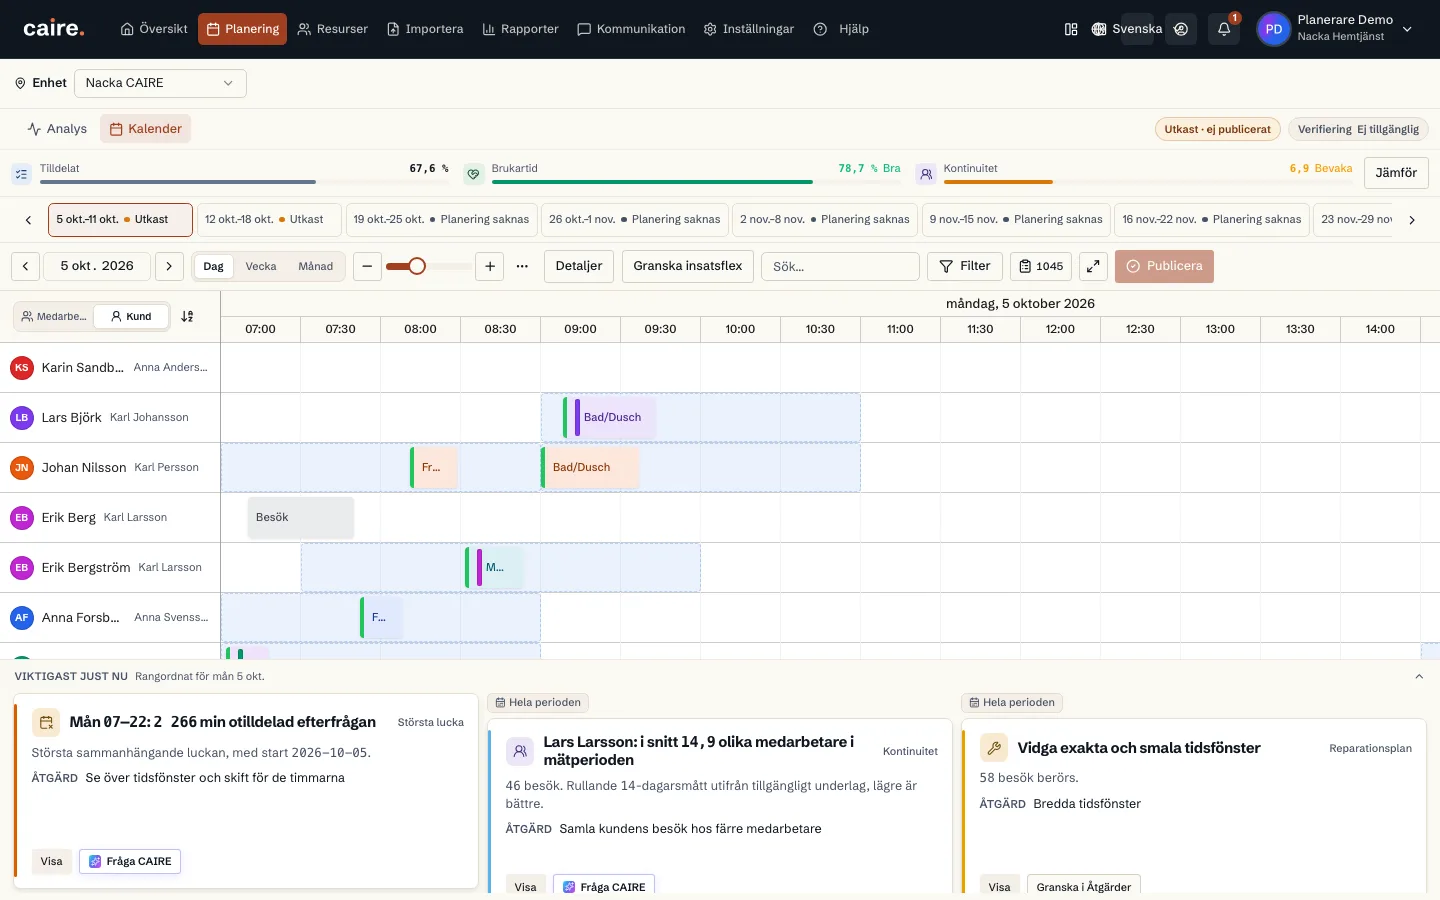Click Granska insatsflex button

[x=688, y=266]
